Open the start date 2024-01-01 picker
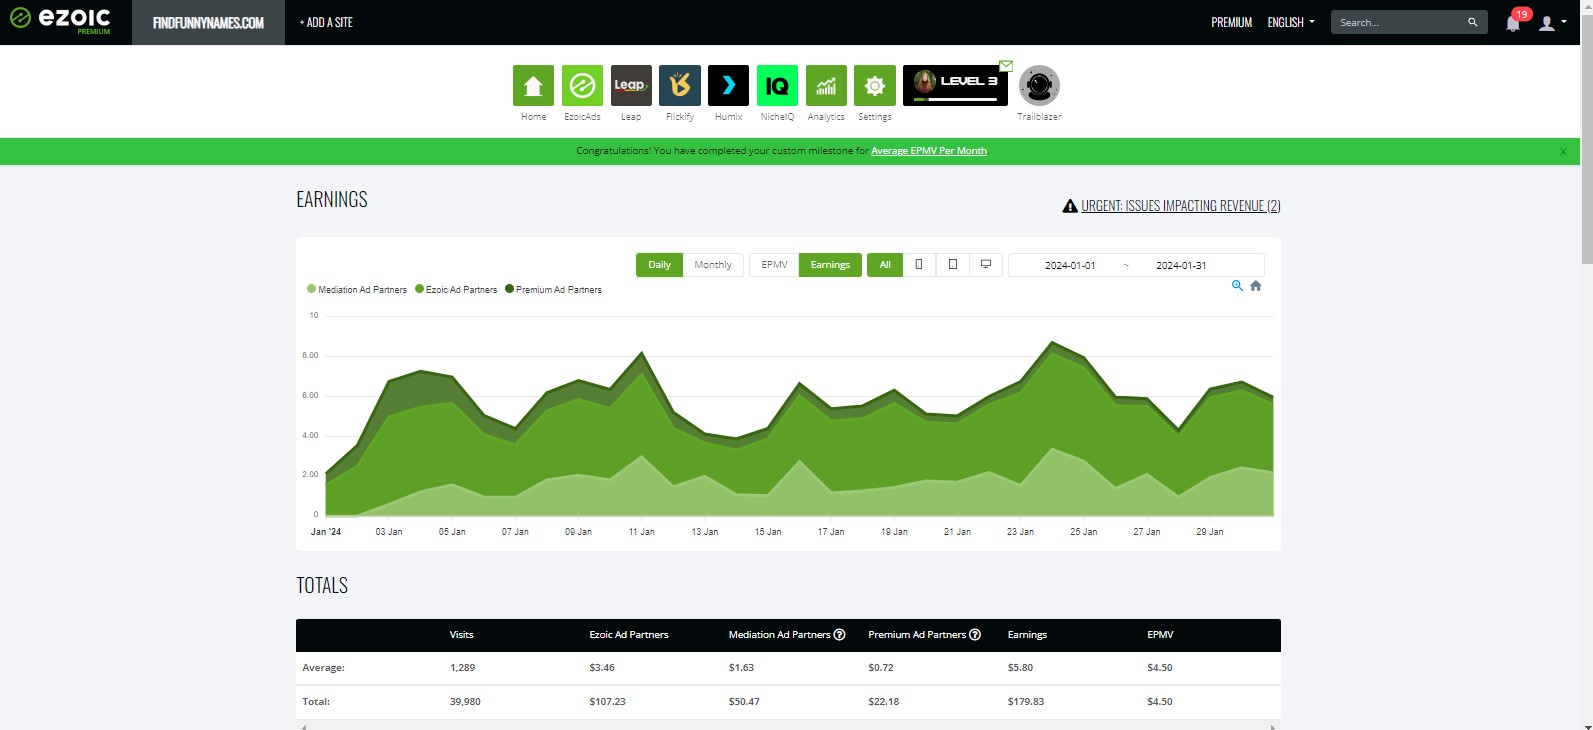Image resolution: width=1593 pixels, height=730 pixels. click(x=1070, y=265)
